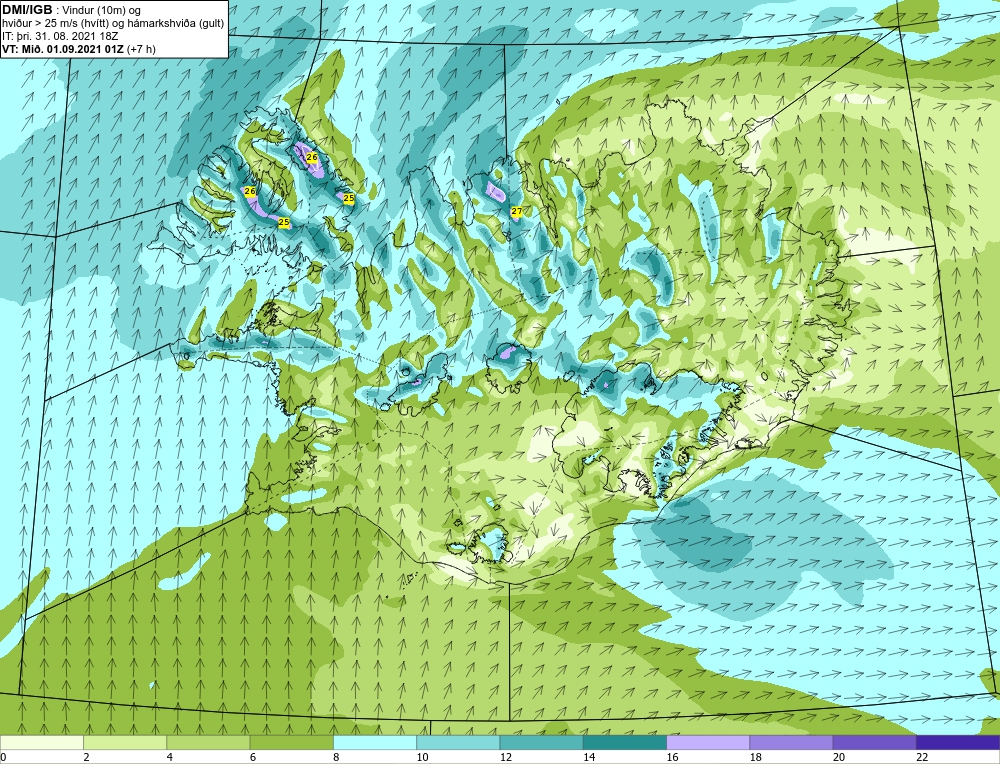Image resolution: width=1000 pixels, height=764 pixels.
Task: Choose the 12–14 m/s teal scale swatch
Action: tap(541, 742)
